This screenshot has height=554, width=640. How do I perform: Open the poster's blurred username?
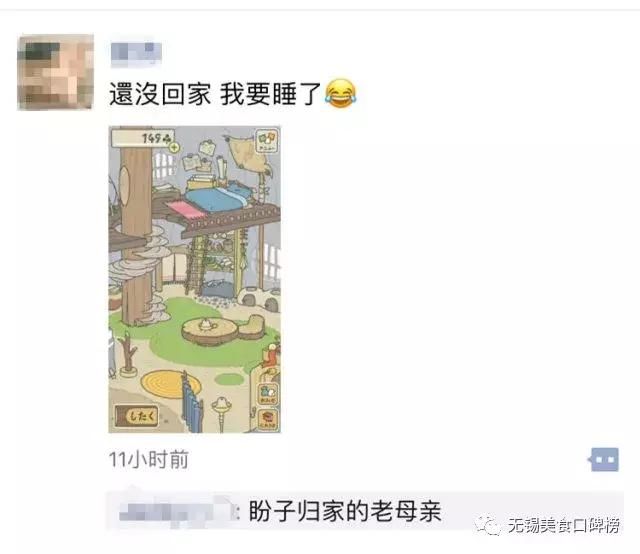(136, 53)
